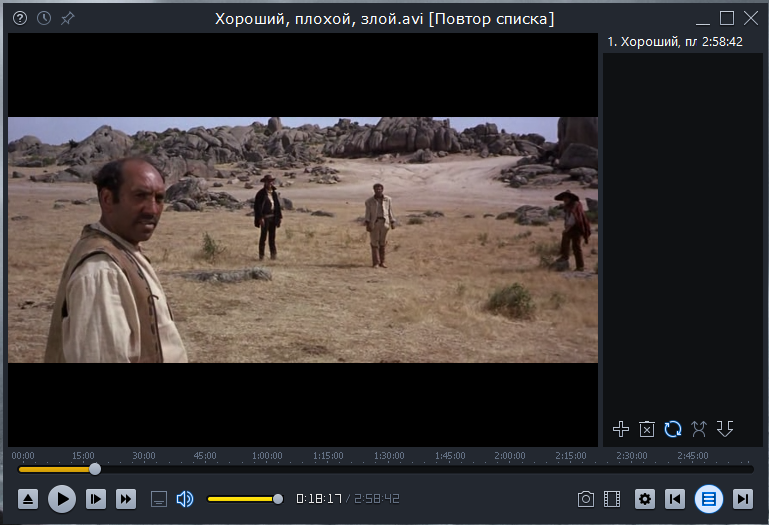
Task: Seek to the 2:45:00 timeline marker
Action: tap(693, 456)
